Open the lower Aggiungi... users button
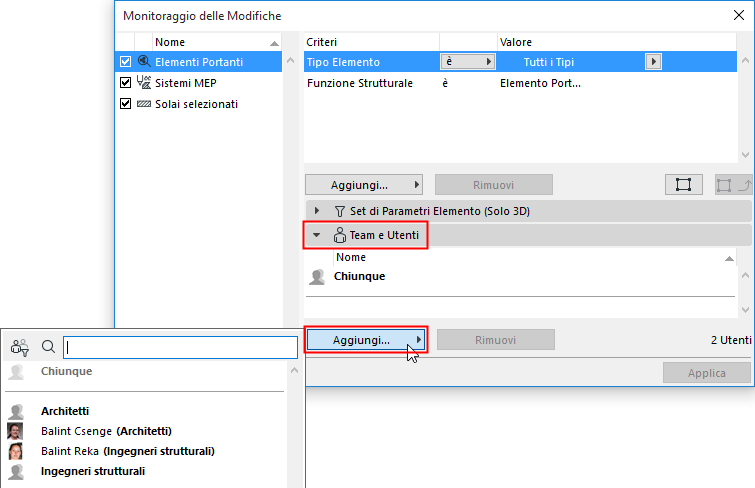The height and width of the screenshot is (488, 755). tap(366, 340)
